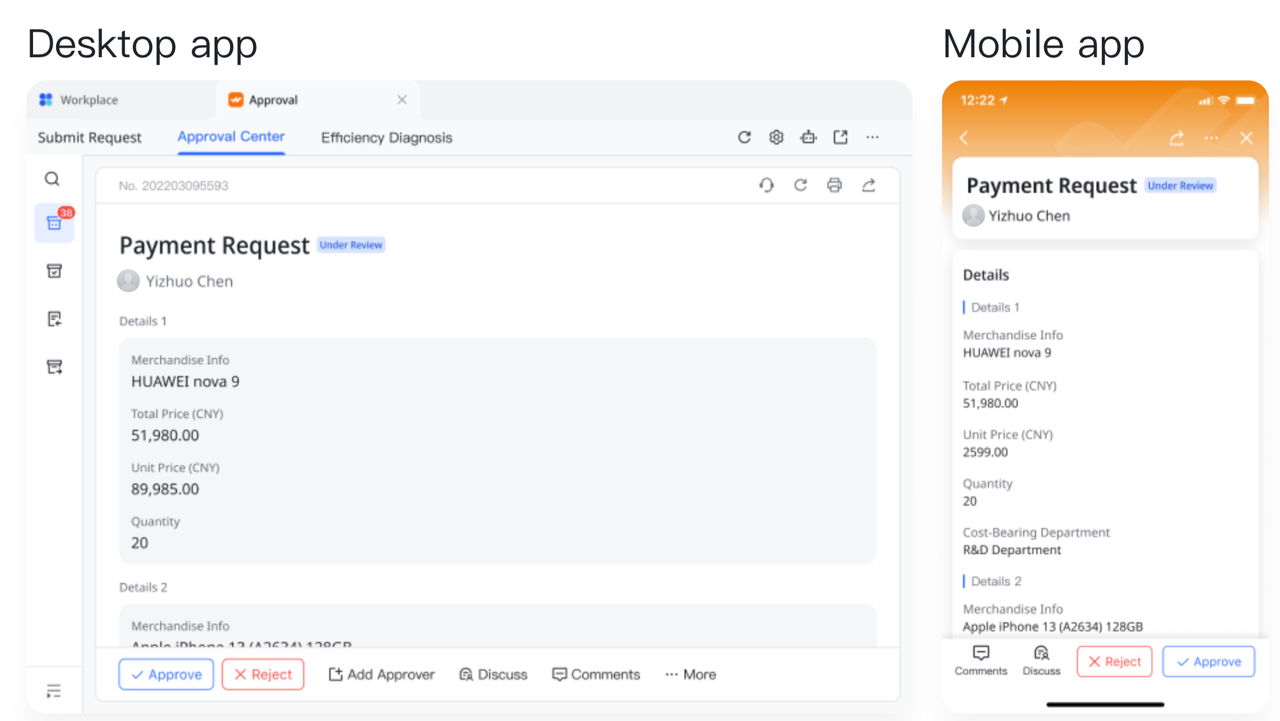Click the desktop Approve button
The image size is (1280, 721).
166,675
